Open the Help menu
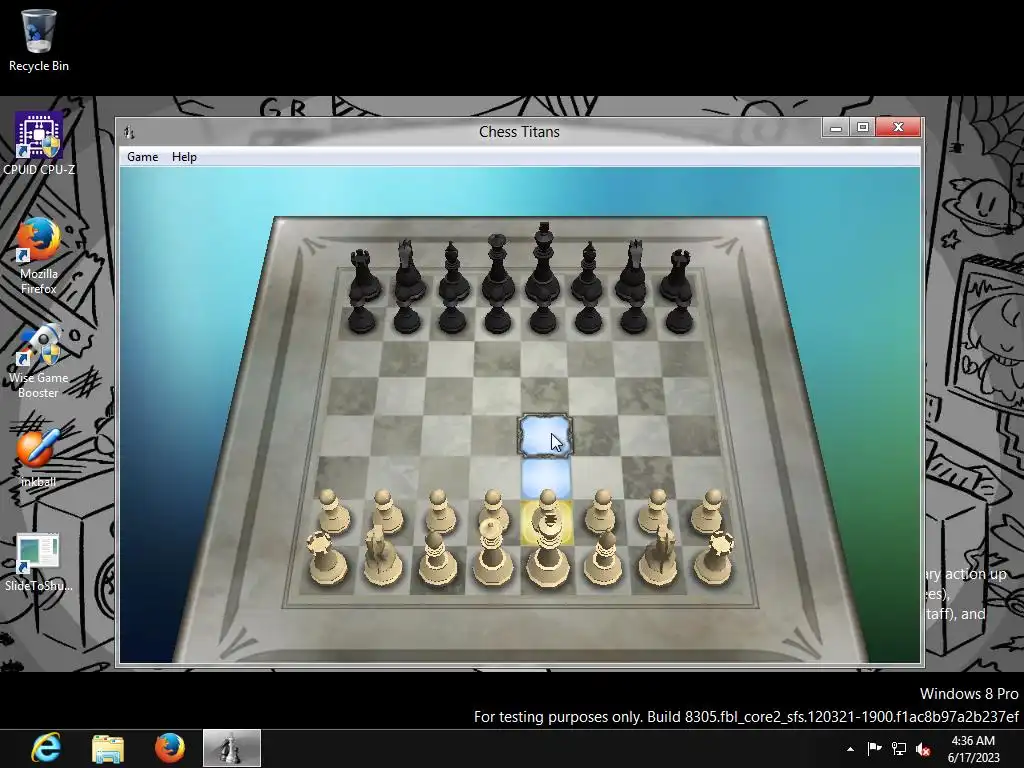This screenshot has height=768, width=1024. click(x=184, y=157)
